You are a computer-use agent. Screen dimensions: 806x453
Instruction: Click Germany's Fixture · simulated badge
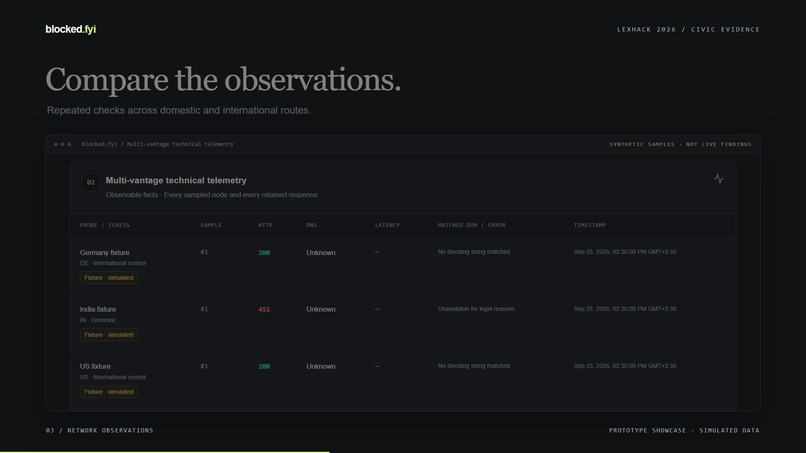click(108, 278)
